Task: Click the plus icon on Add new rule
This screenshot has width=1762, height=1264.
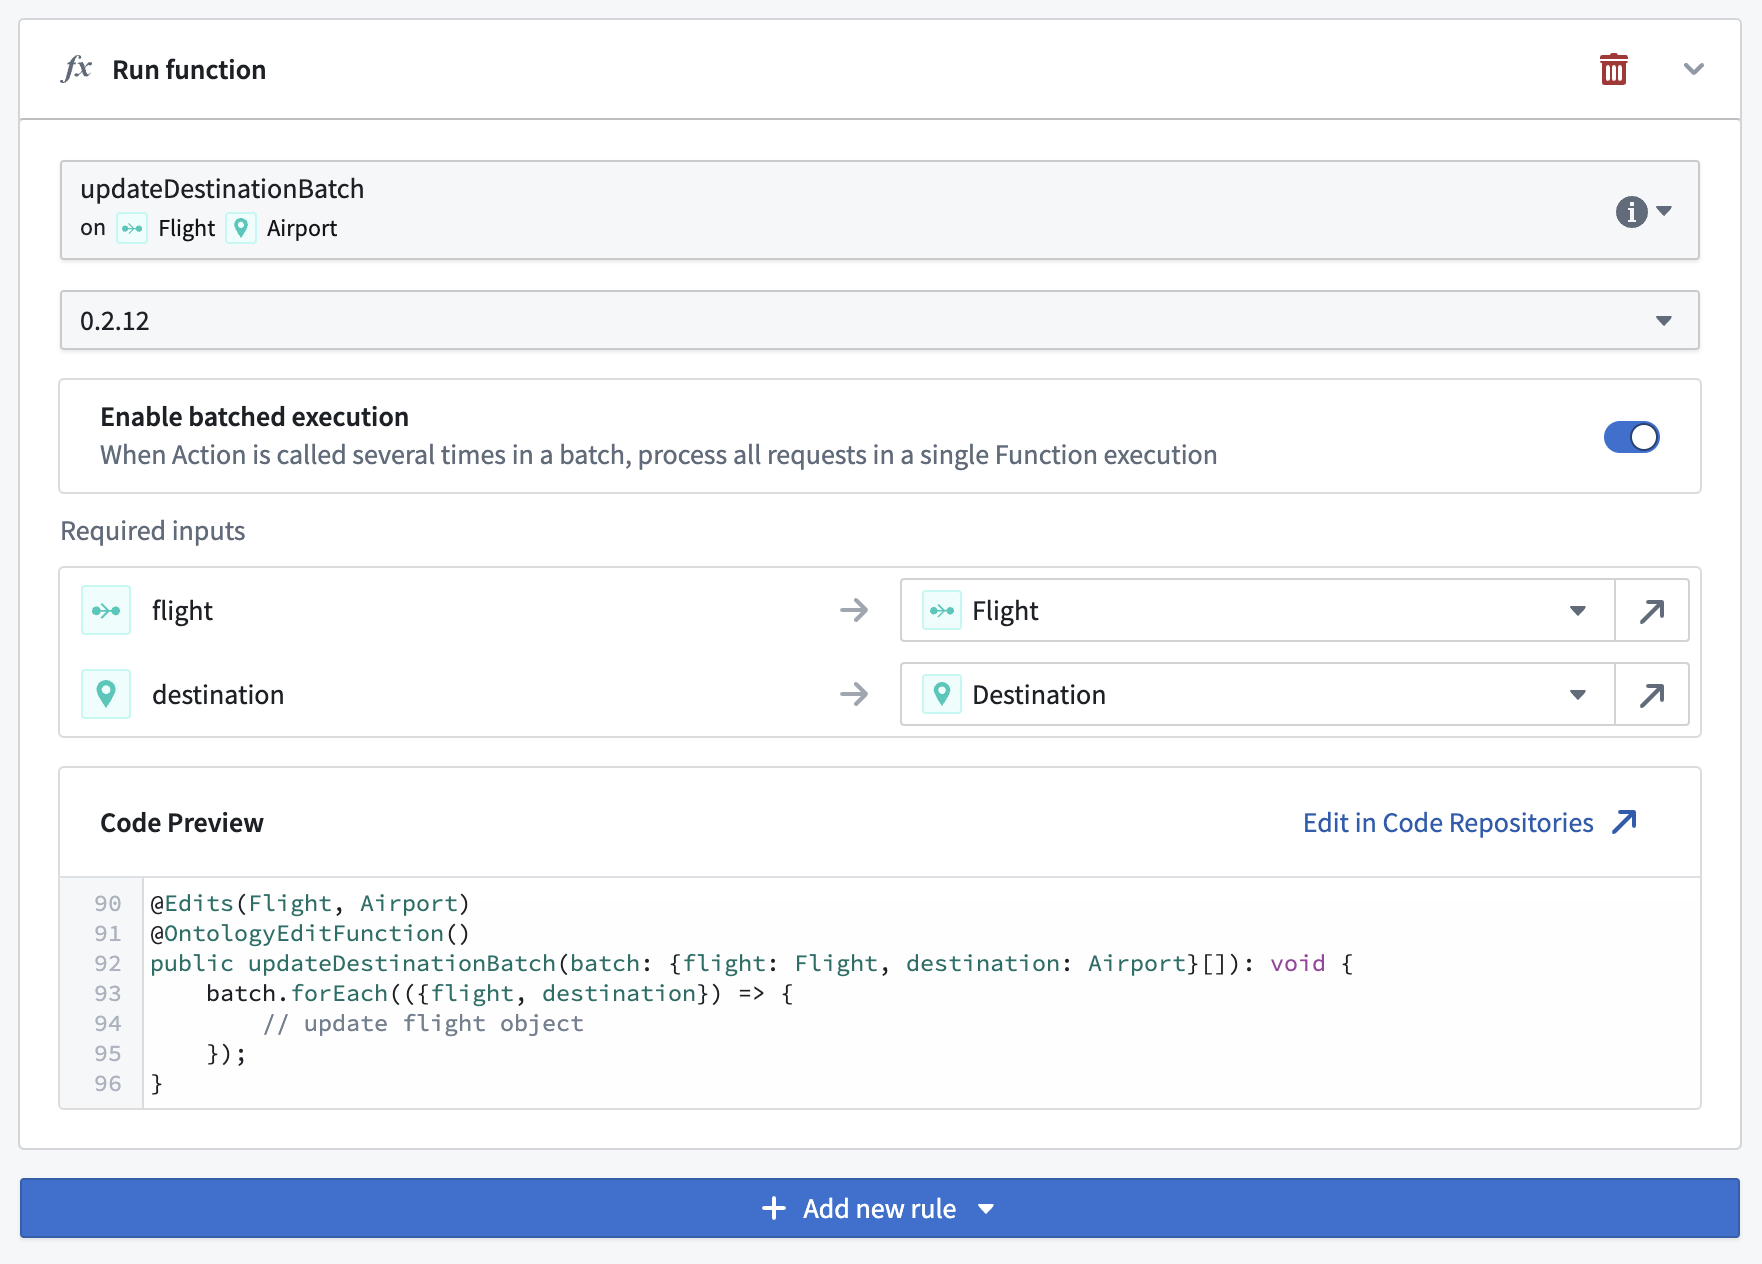Action: click(x=774, y=1208)
